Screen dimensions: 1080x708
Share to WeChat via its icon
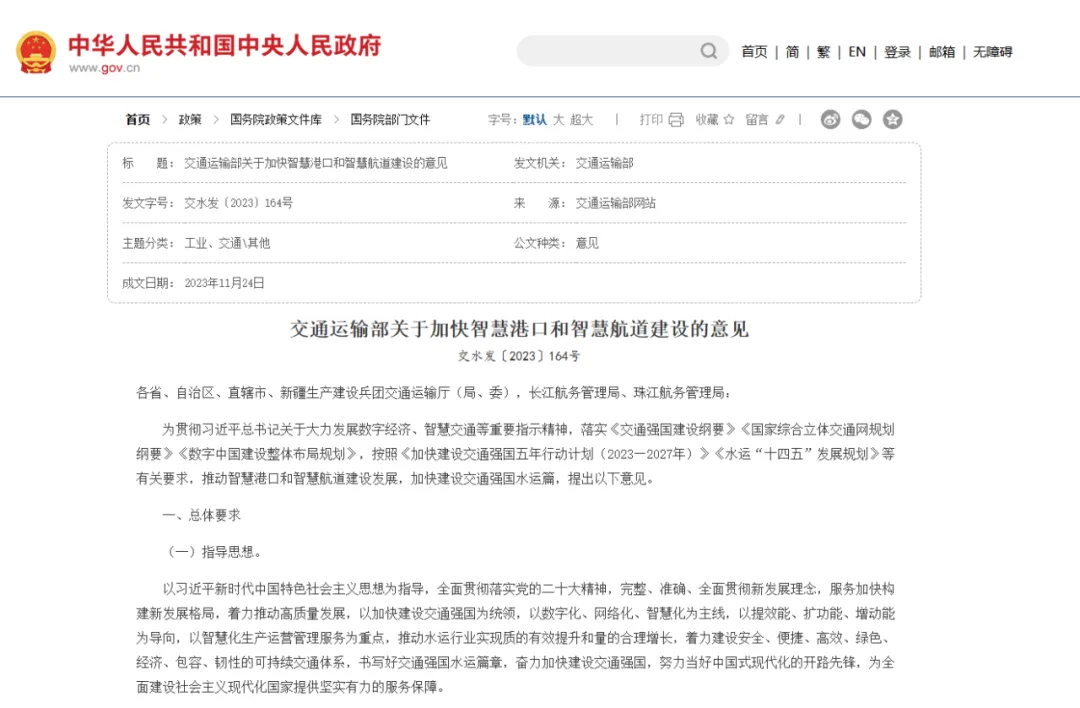pyautogui.click(x=861, y=120)
